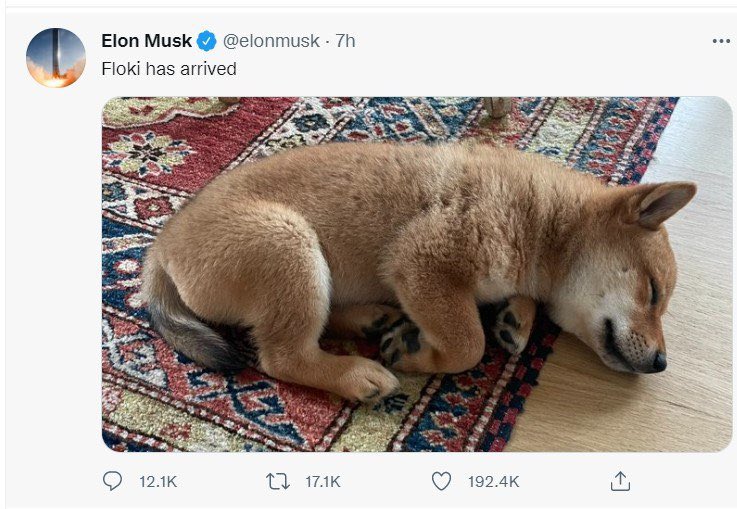Retweet using the retweet arrows icon
737x509 pixels.
pyautogui.click(x=278, y=481)
